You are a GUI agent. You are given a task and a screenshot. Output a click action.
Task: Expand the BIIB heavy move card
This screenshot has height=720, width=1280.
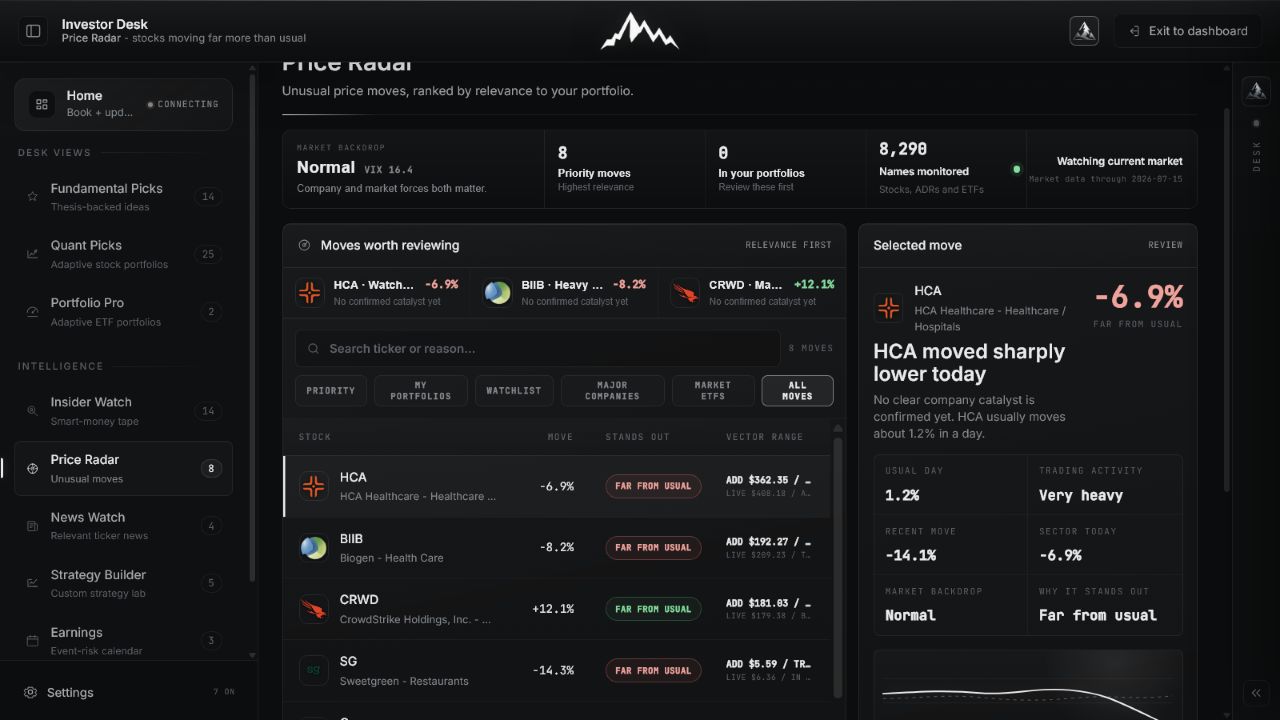click(565, 292)
